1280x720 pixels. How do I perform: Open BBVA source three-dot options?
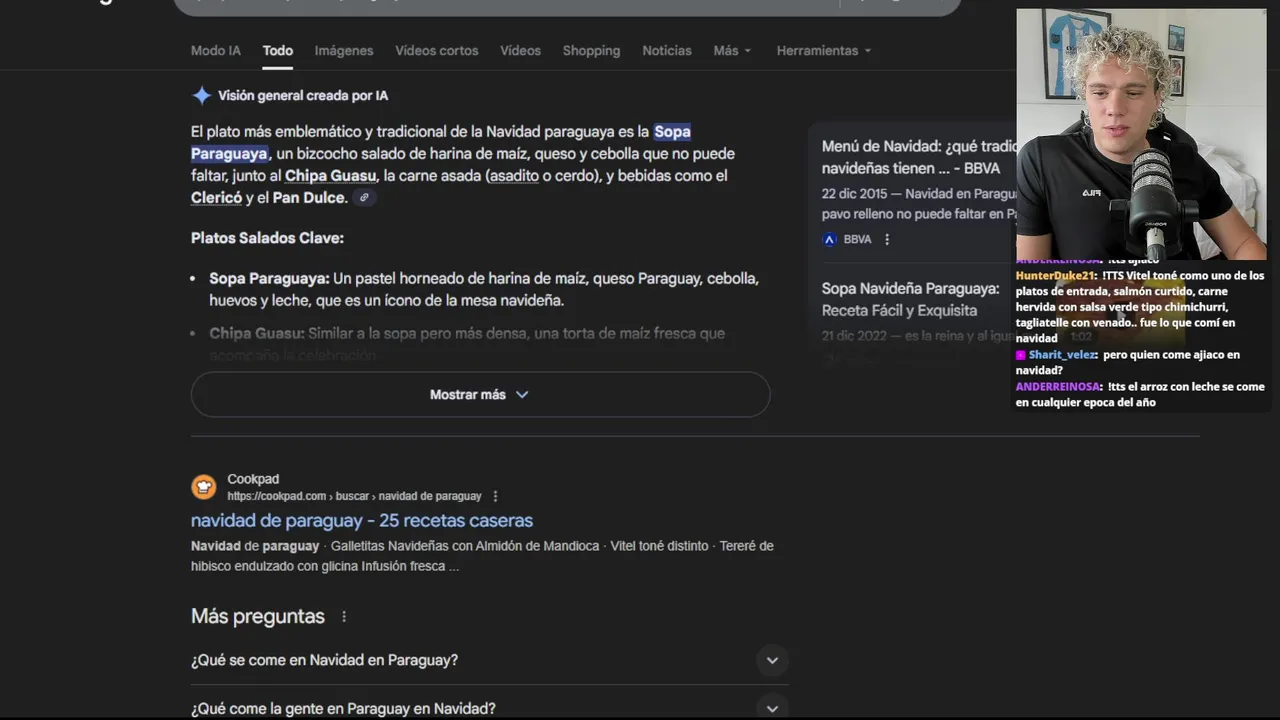coord(887,239)
